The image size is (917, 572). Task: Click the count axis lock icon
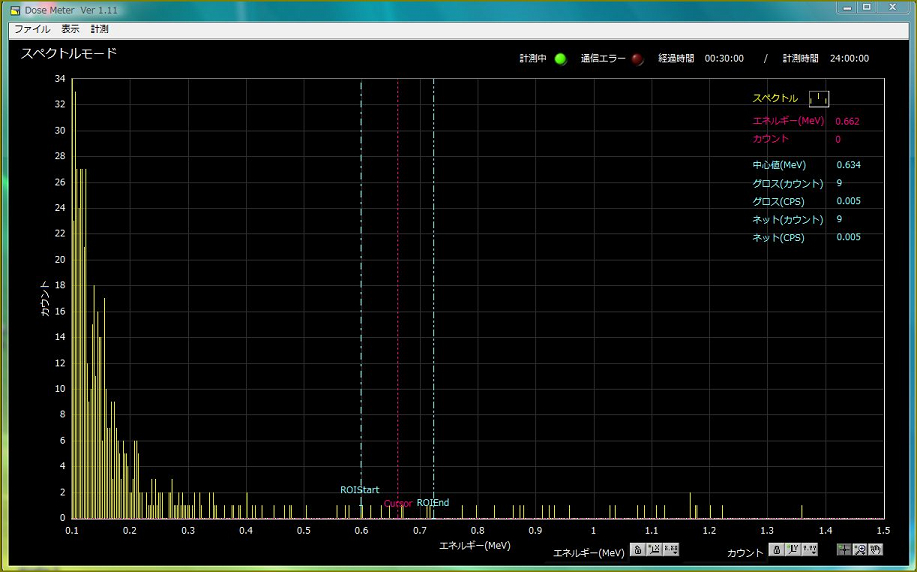point(775,550)
